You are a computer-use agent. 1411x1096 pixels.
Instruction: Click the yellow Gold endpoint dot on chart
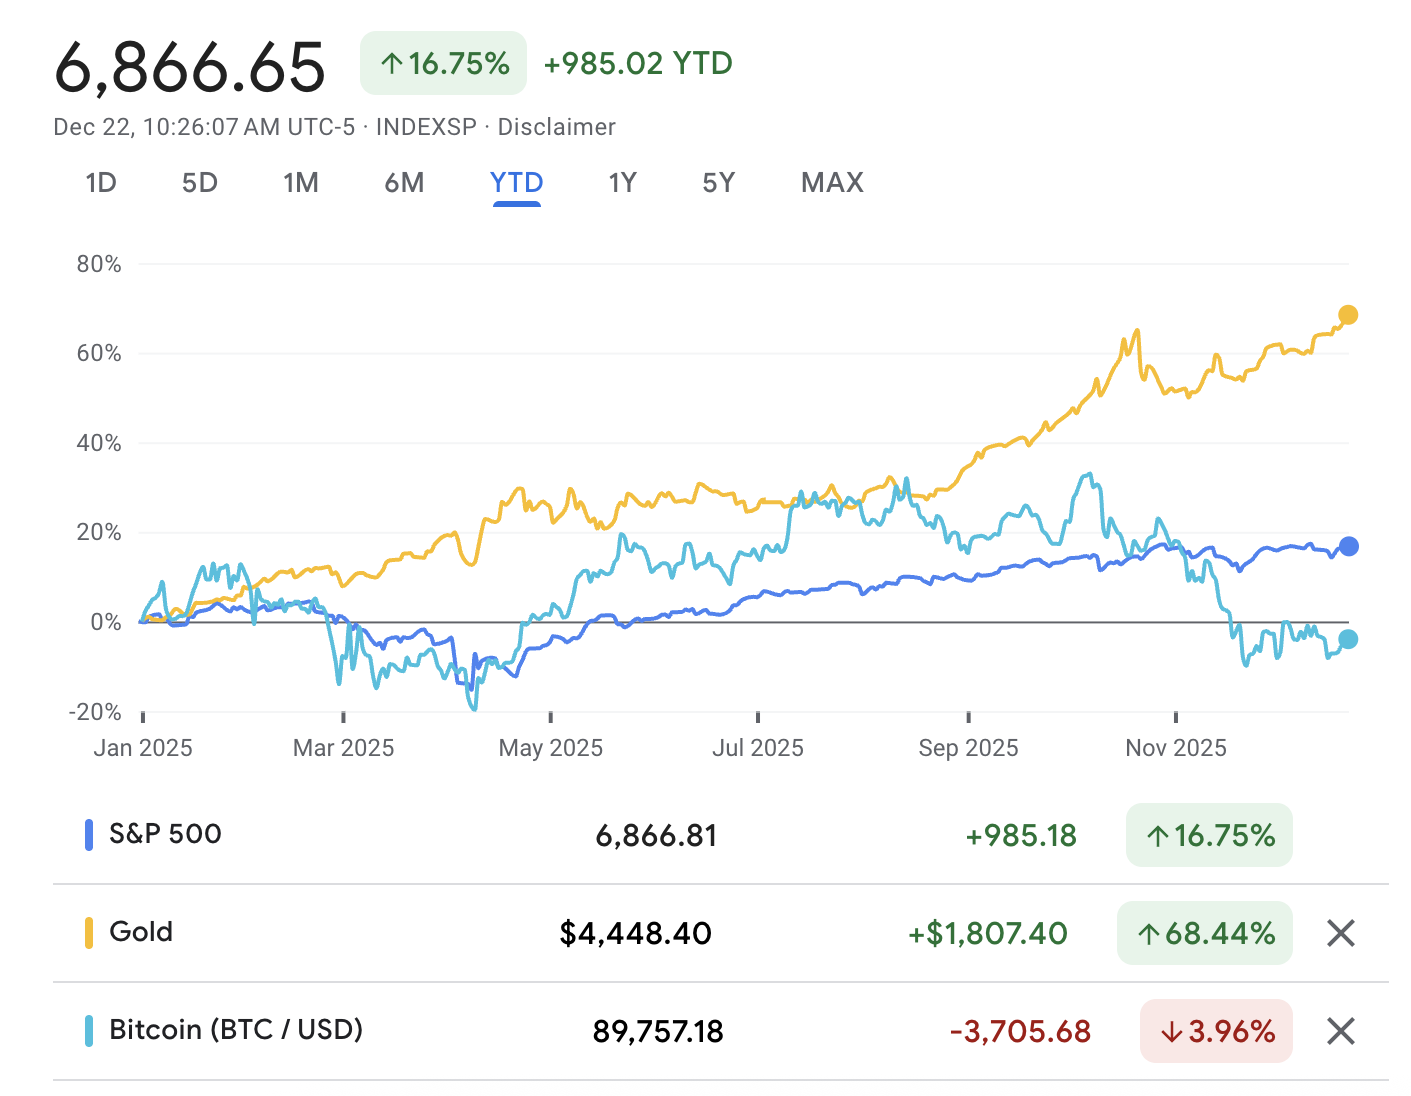click(x=1348, y=315)
